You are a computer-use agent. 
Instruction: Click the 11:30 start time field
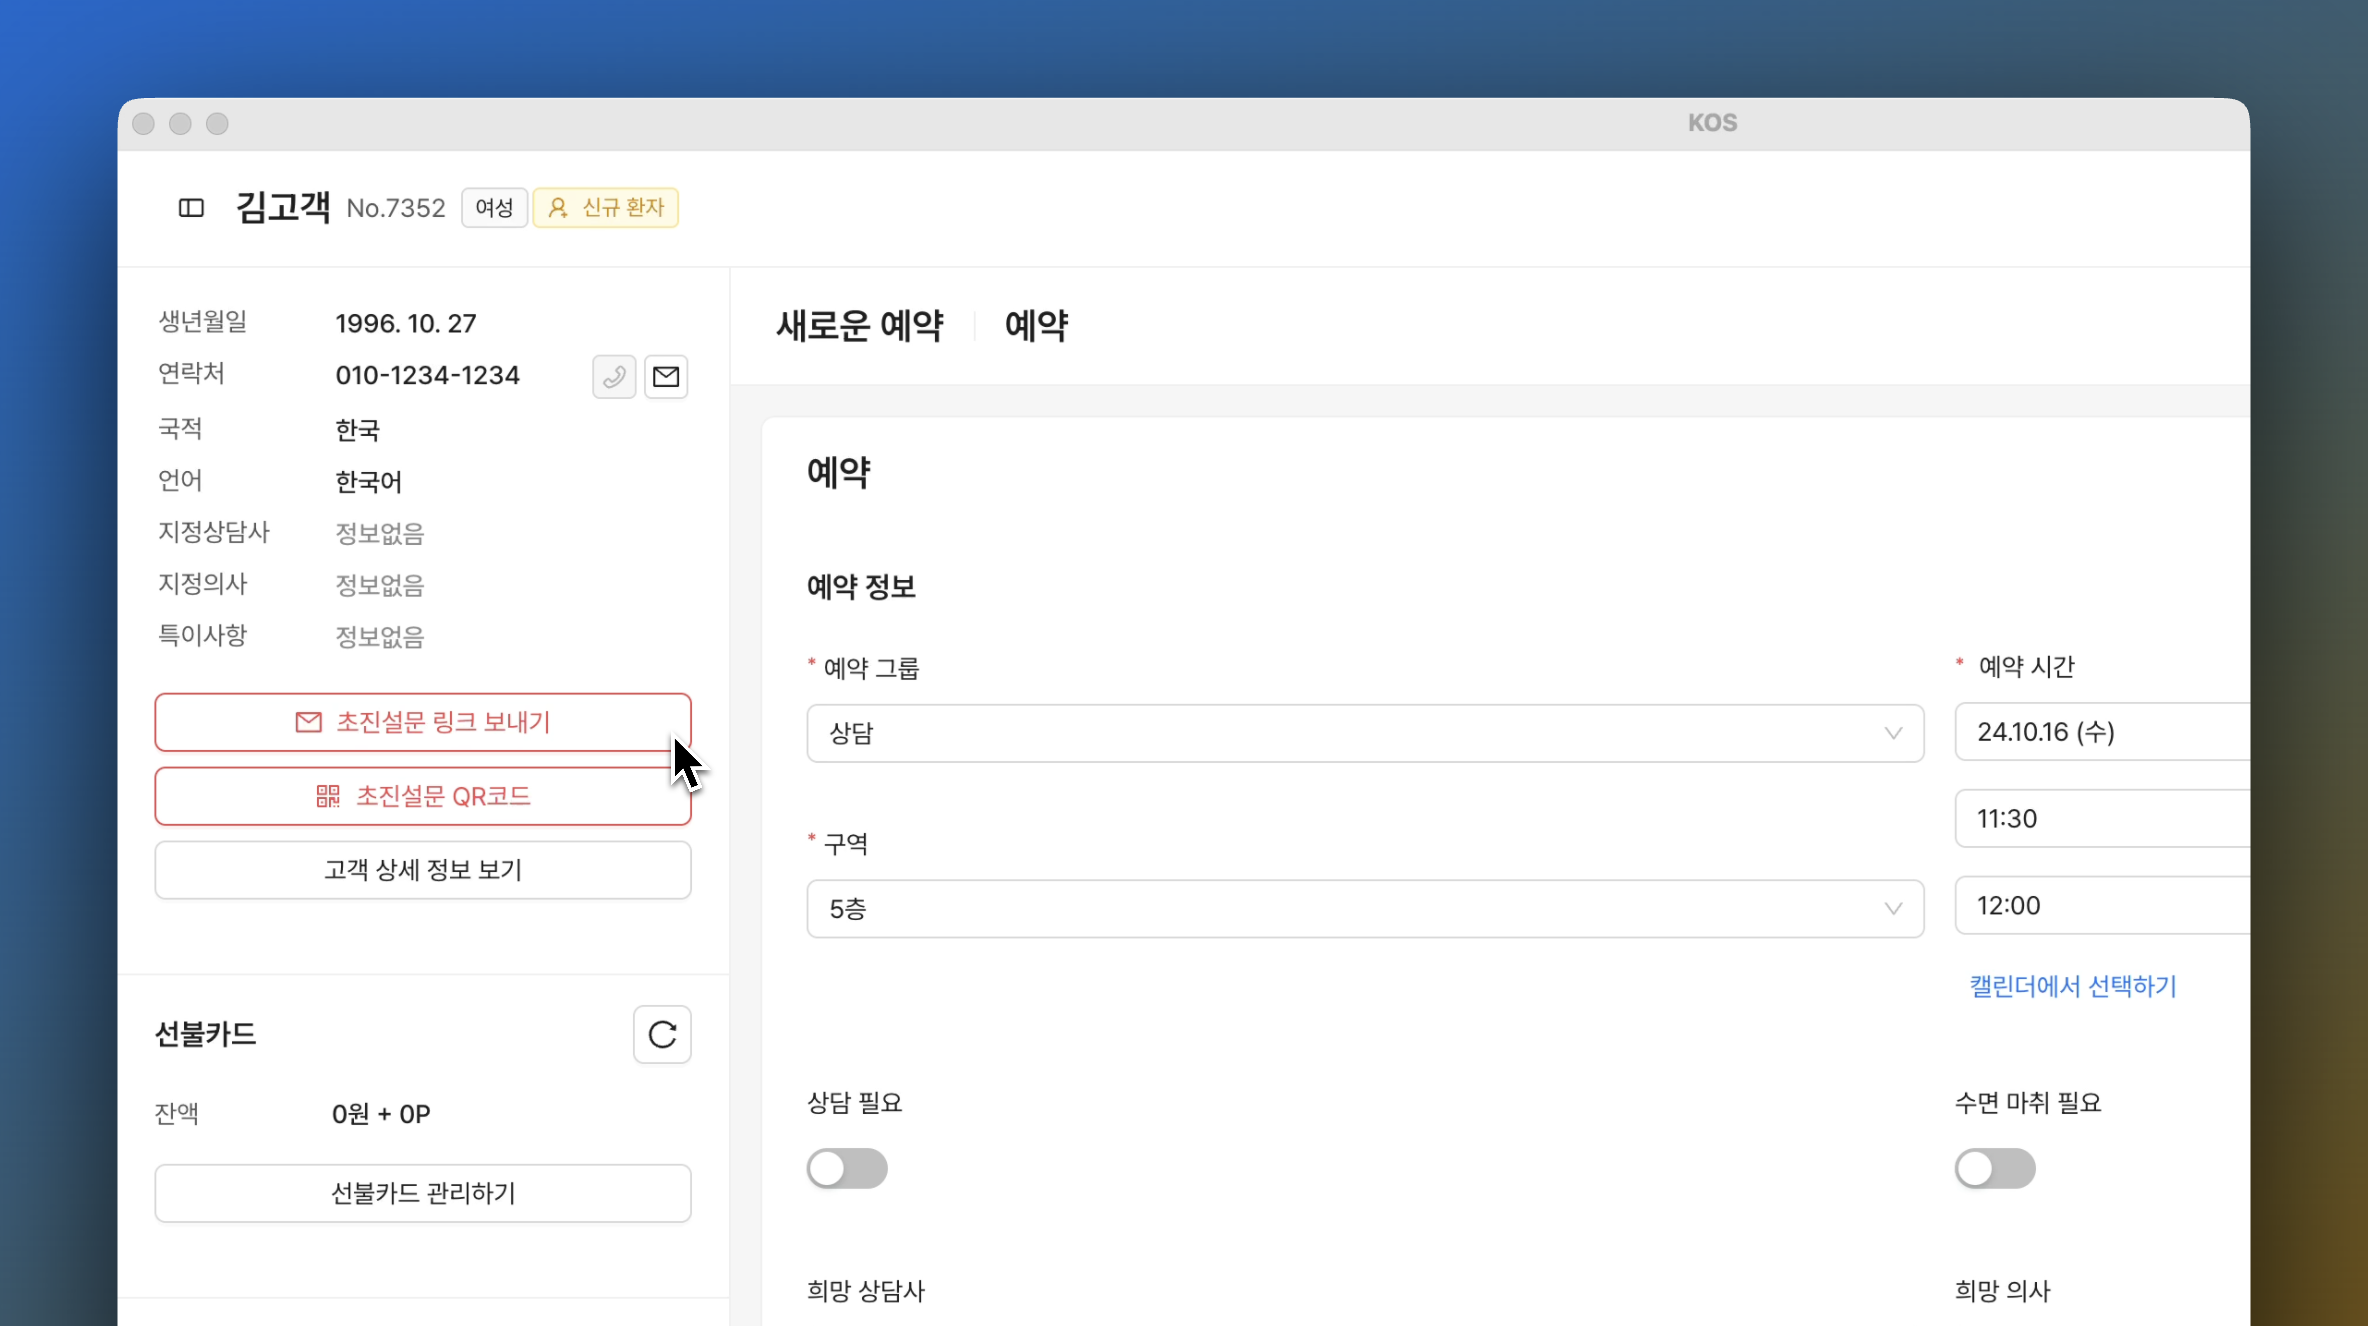click(2100, 819)
